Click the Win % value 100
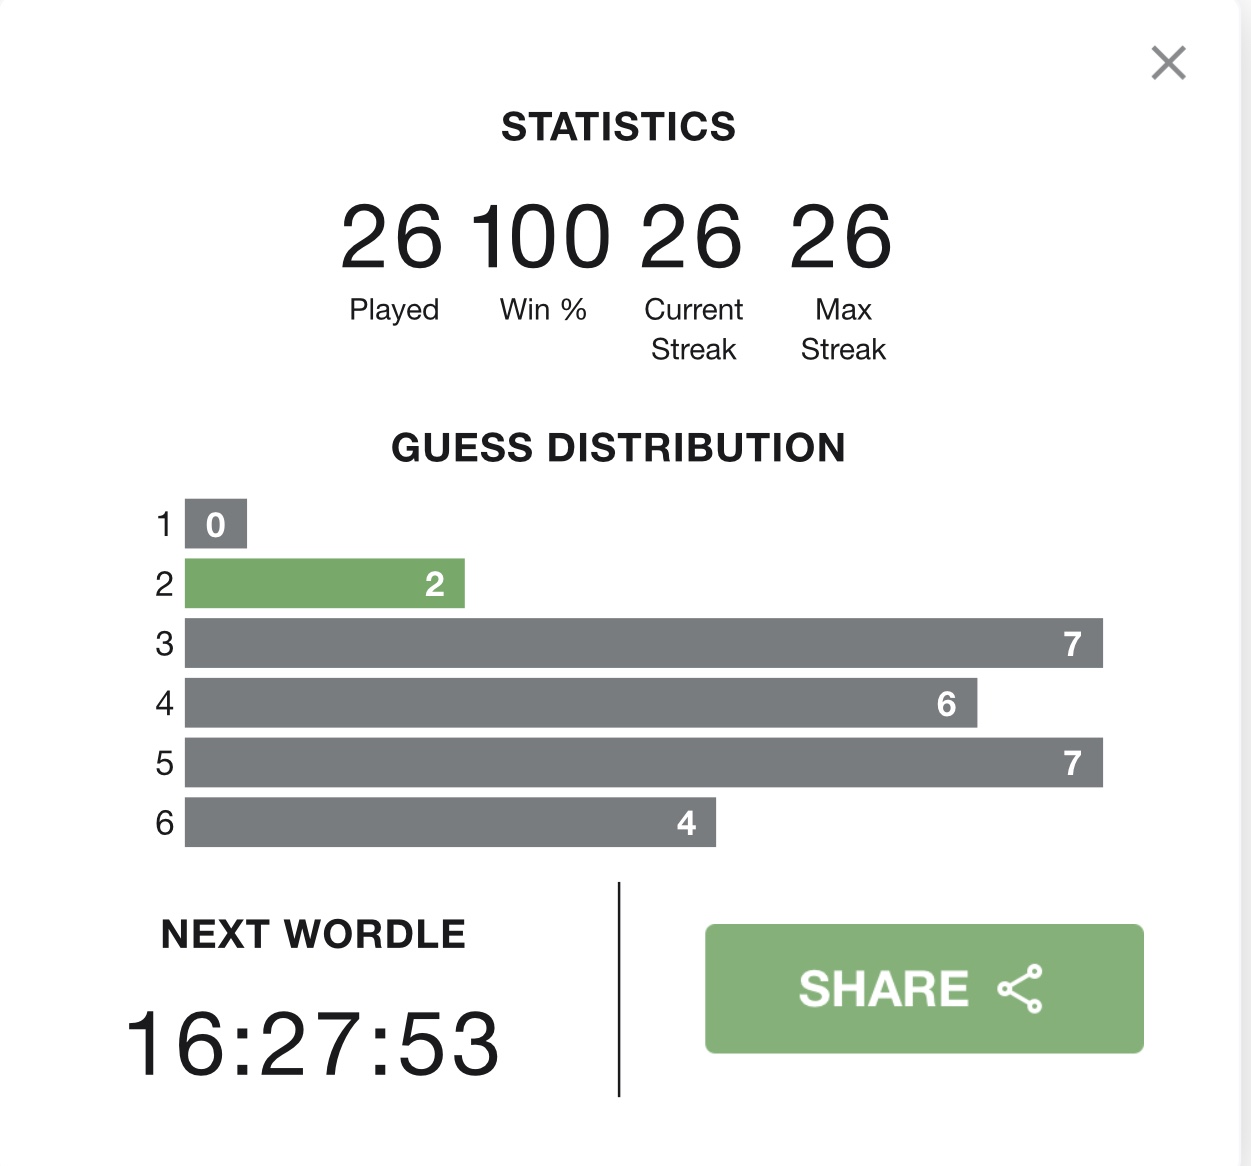1251x1166 pixels. (x=541, y=237)
